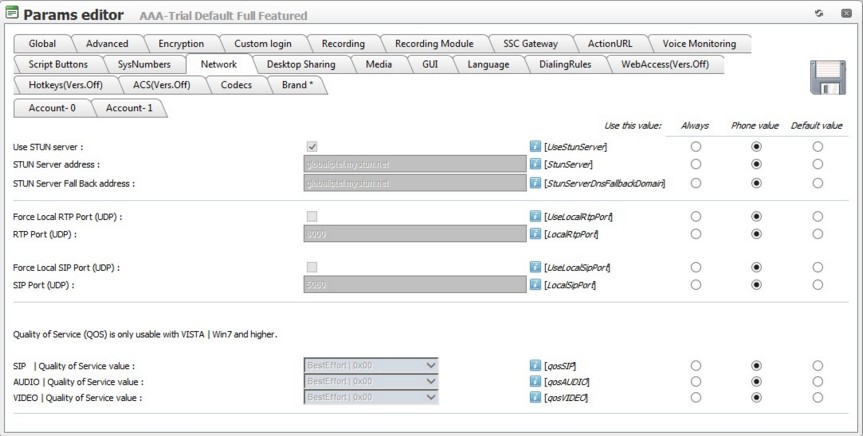
Task: Open the Codecs tab
Action: pyautogui.click(x=236, y=86)
